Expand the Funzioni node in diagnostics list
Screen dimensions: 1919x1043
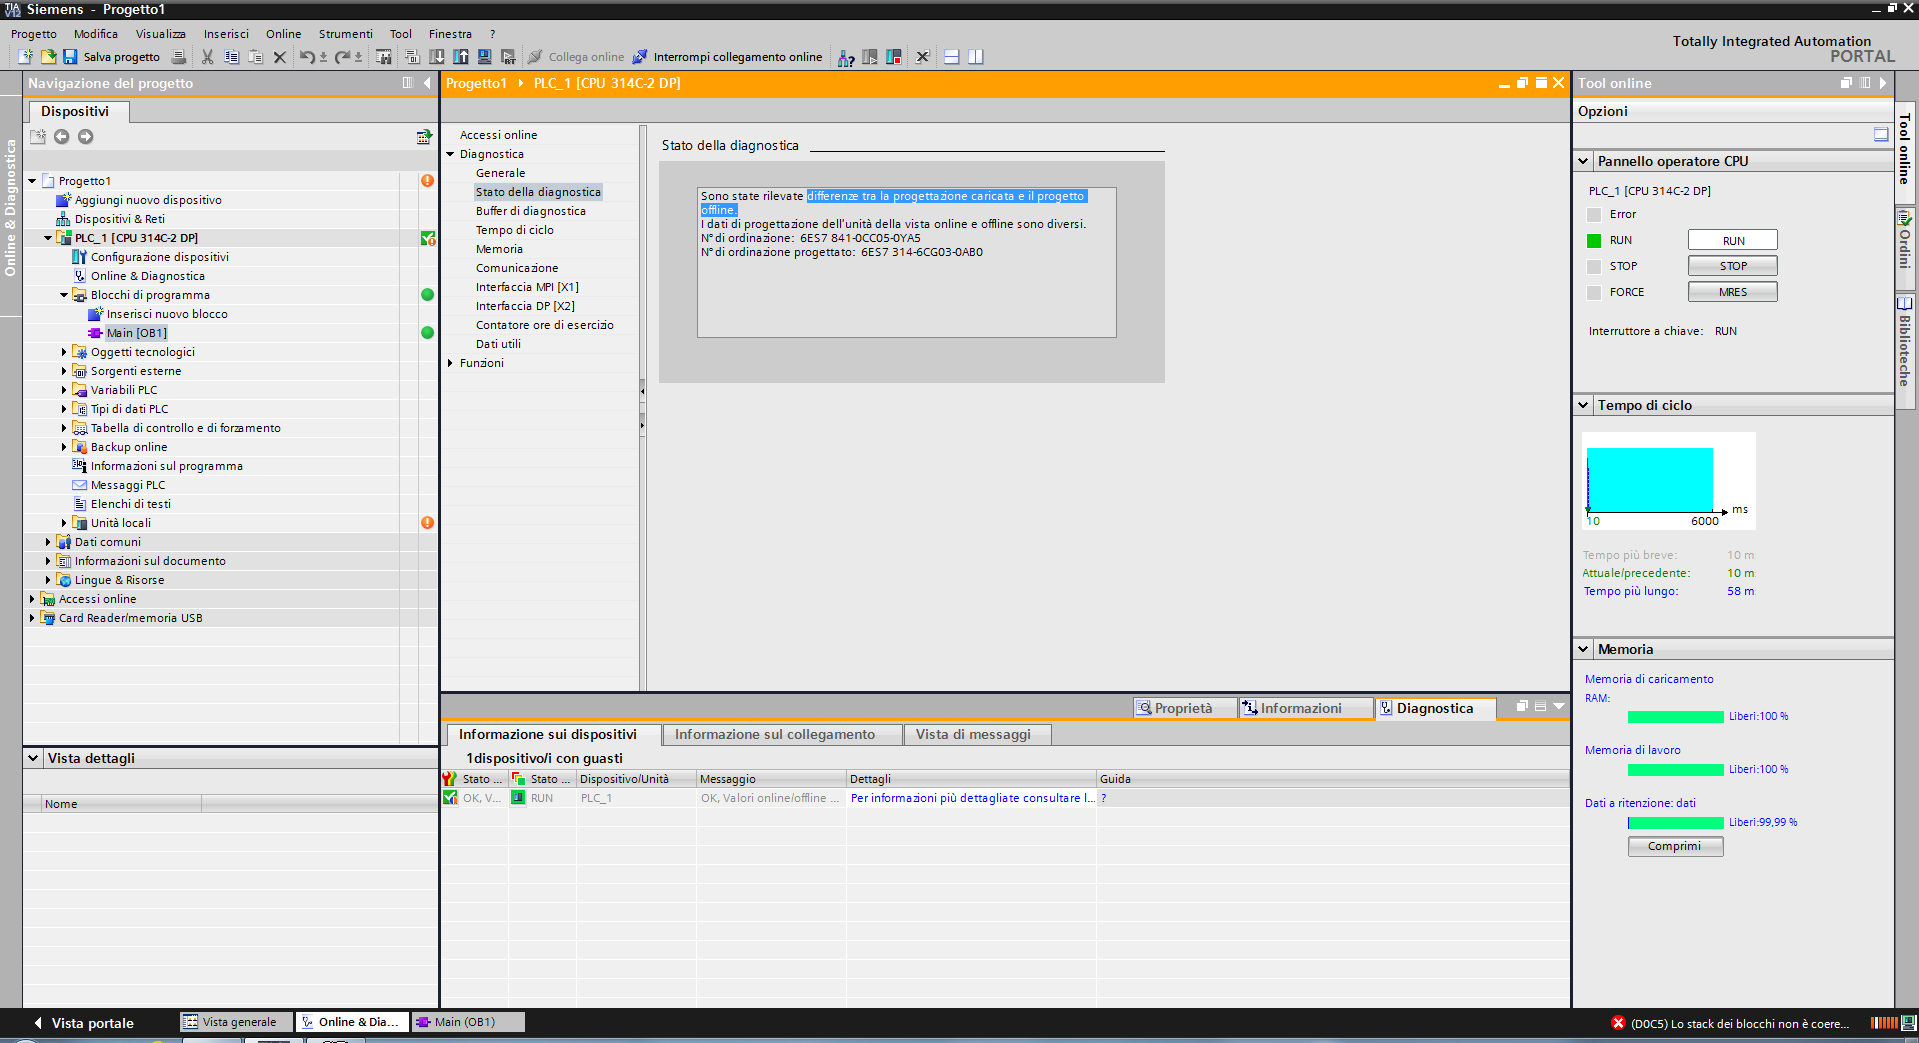pyautogui.click(x=450, y=363)
